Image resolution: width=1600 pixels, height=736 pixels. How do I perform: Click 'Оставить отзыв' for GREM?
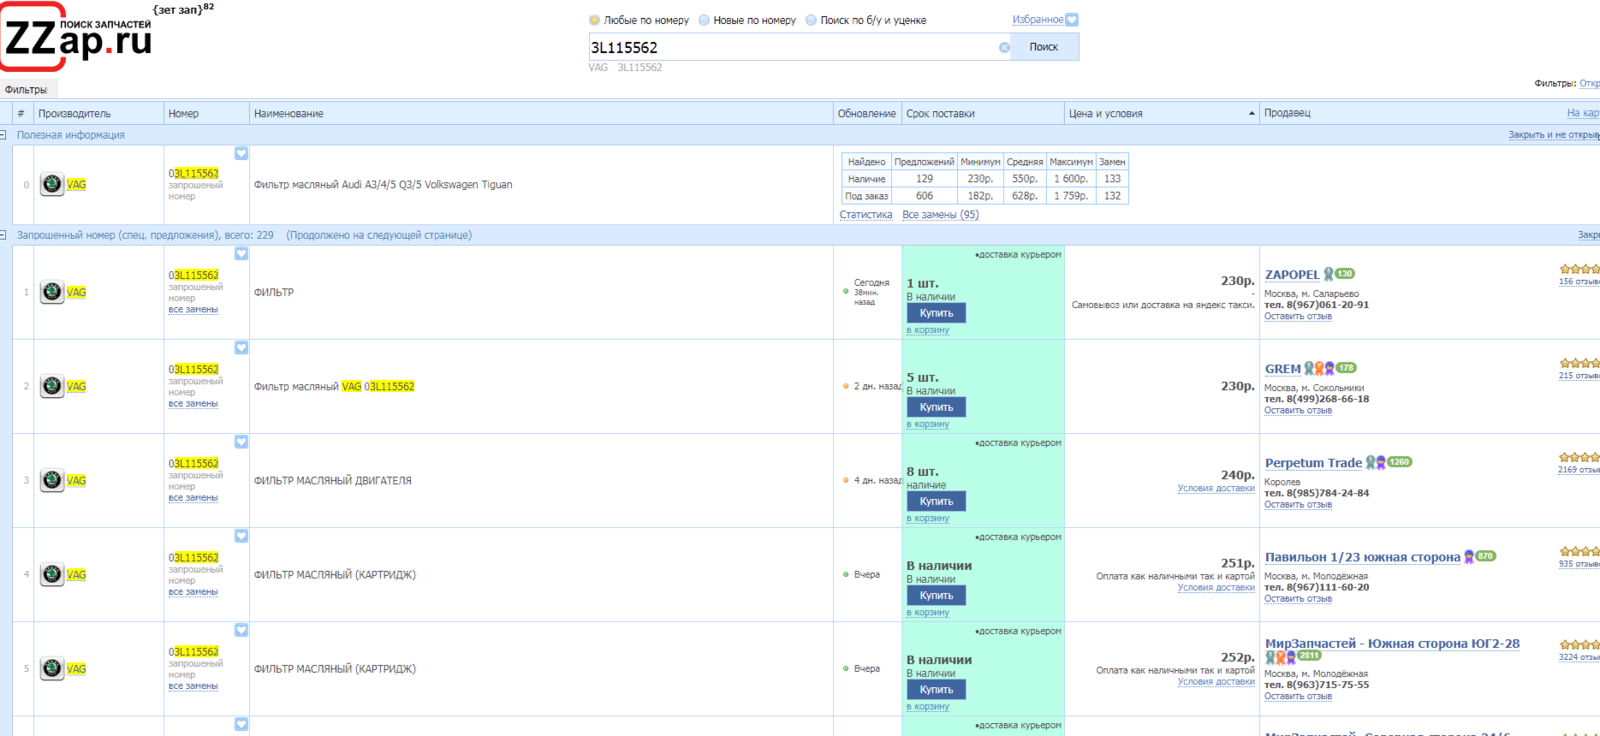coord(1298,411)
